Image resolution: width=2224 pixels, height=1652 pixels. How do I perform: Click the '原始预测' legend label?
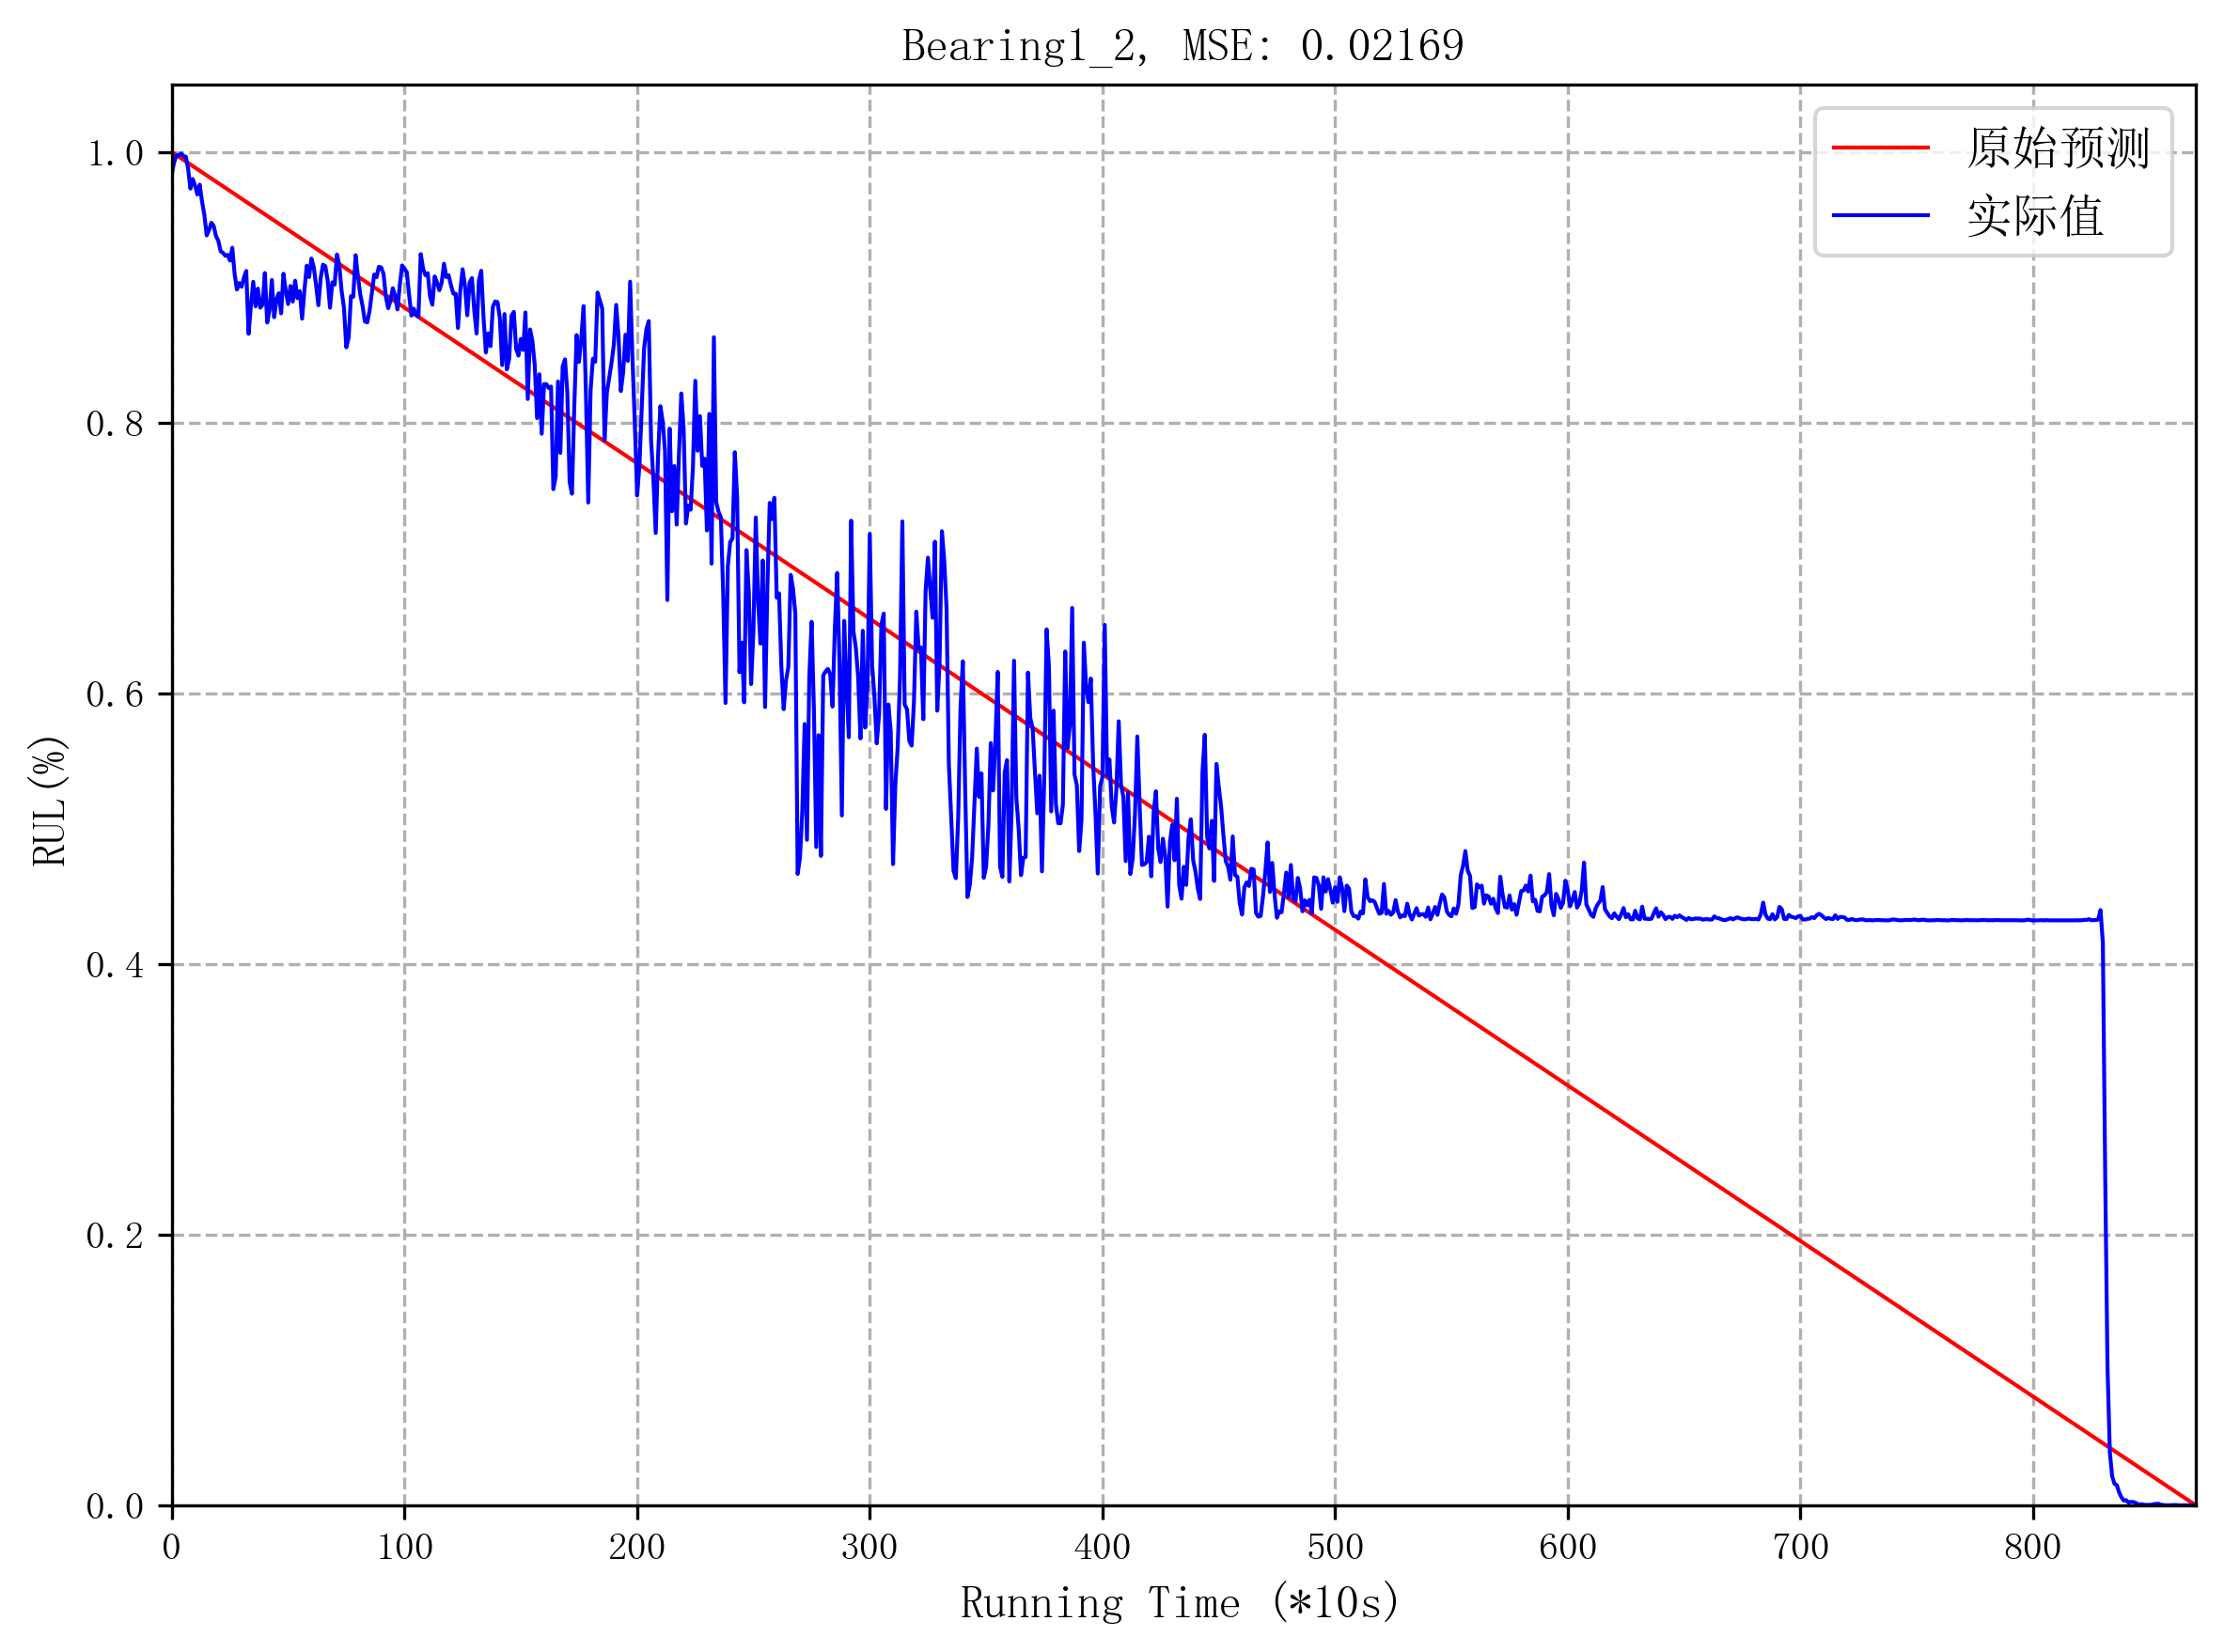(x=2057, y=148)
